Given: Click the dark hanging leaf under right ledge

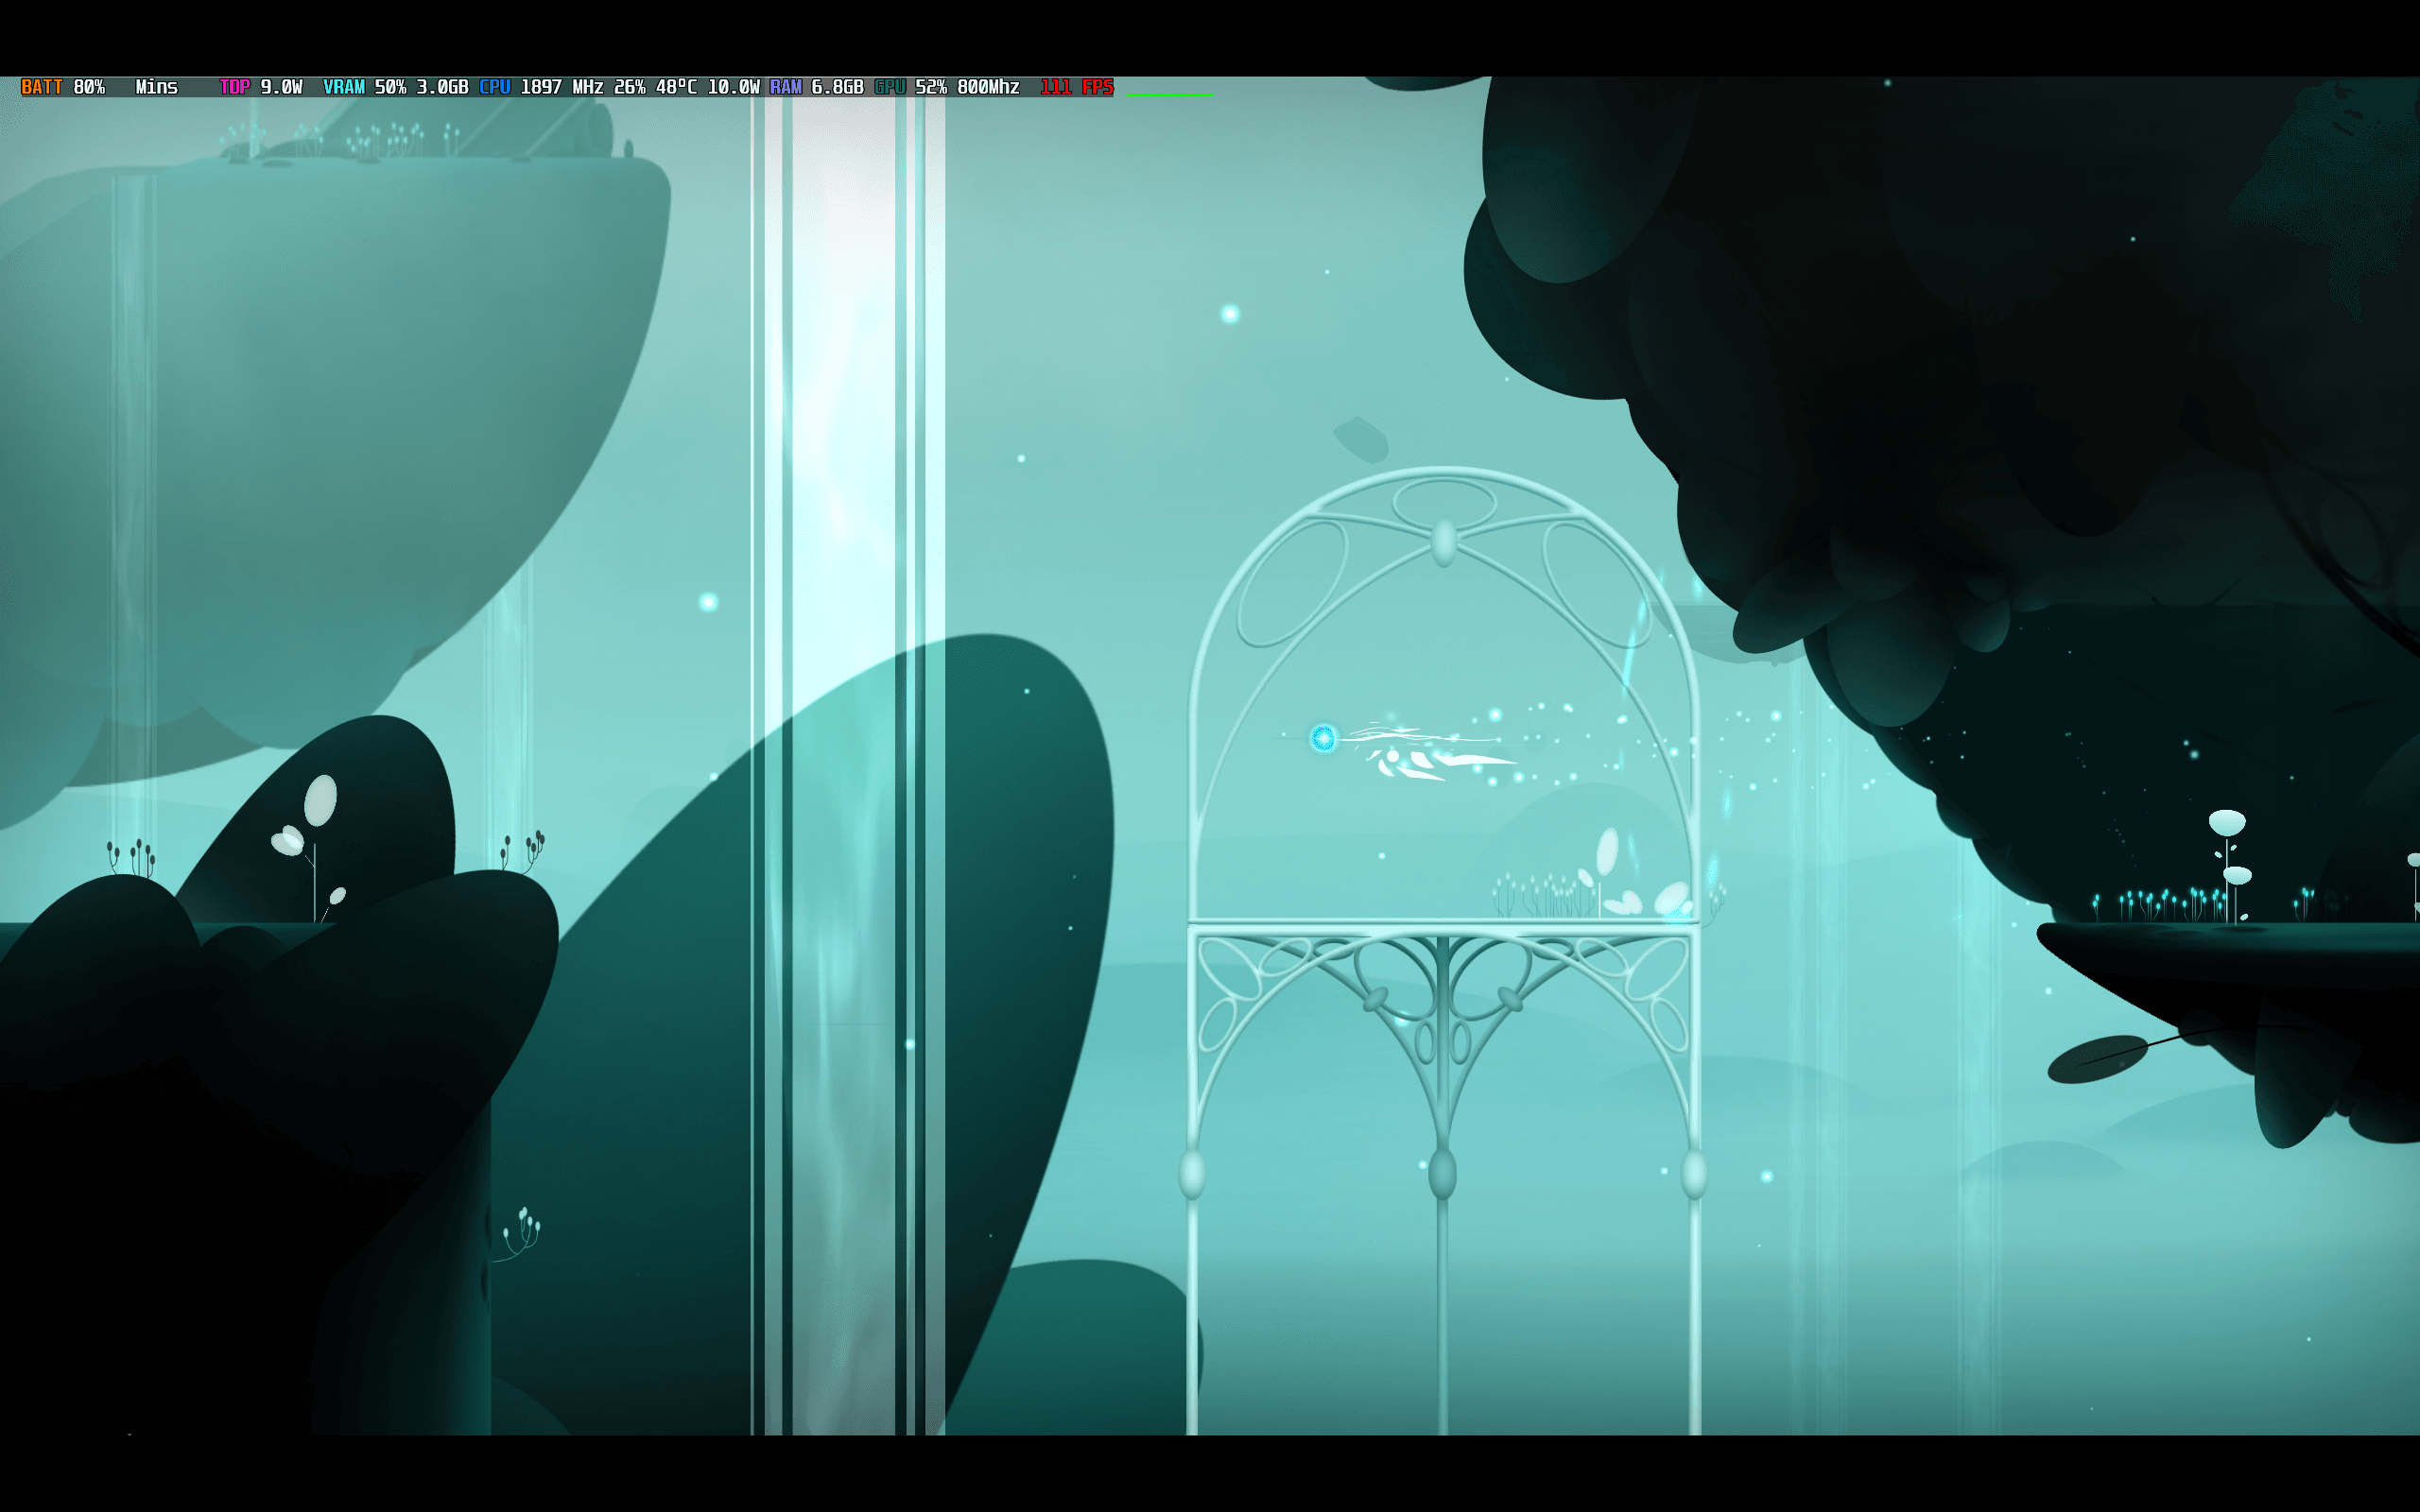Looking at the screenshot, I should tap(2097, 1060).
